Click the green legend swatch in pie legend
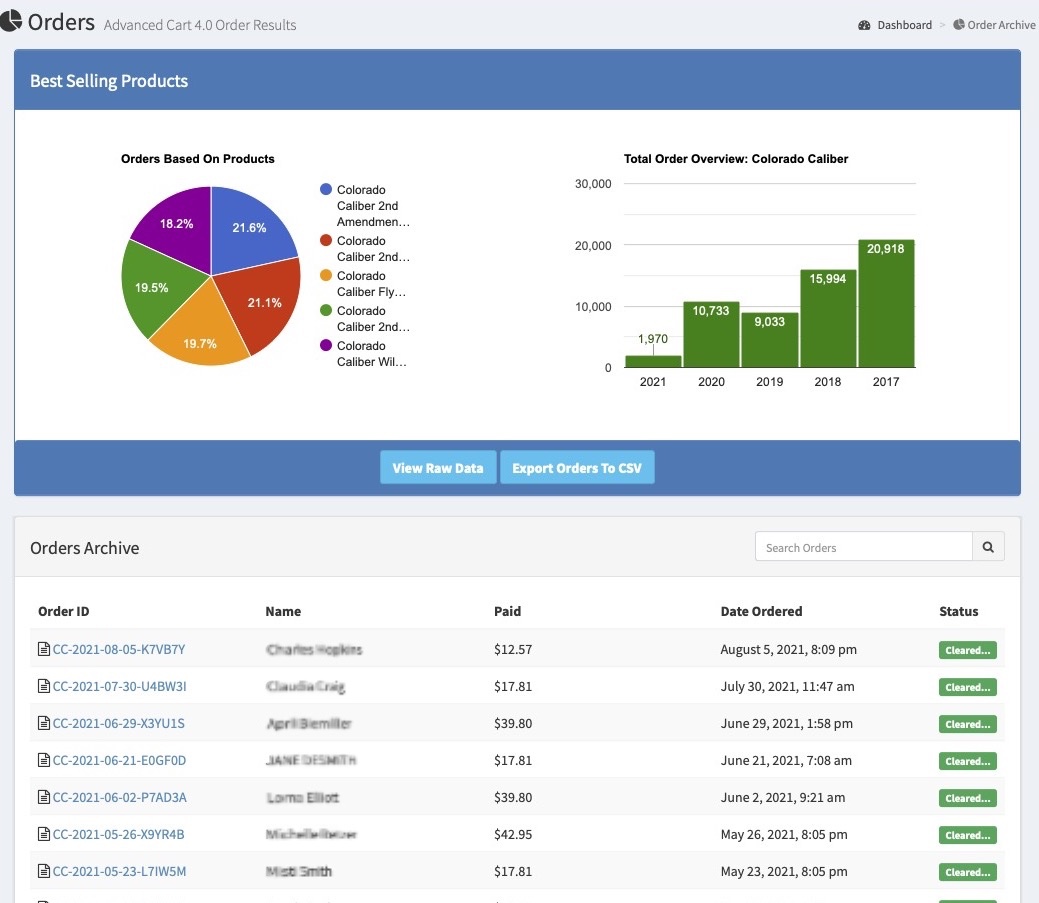Image resolution: width=1039 pixels, height=903 pixels. point(326,310)
